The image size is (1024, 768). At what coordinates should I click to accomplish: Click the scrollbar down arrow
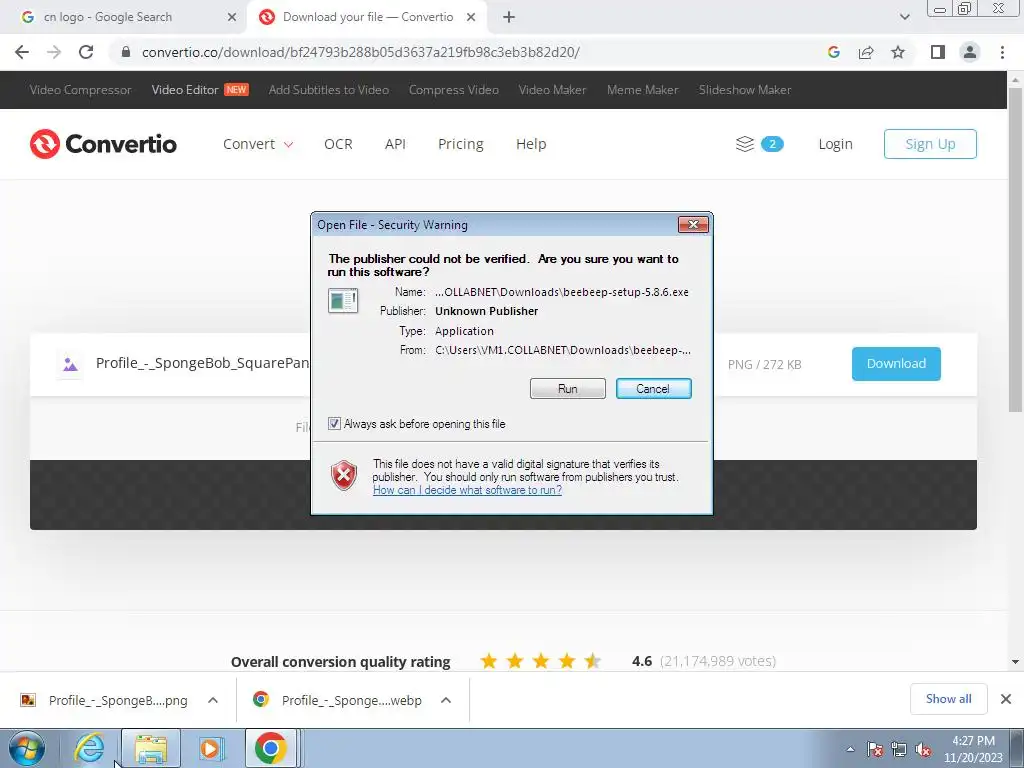click(1015, 662)
